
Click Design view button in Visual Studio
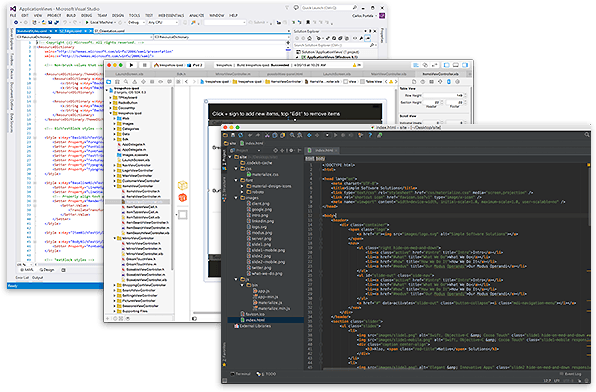47,270
